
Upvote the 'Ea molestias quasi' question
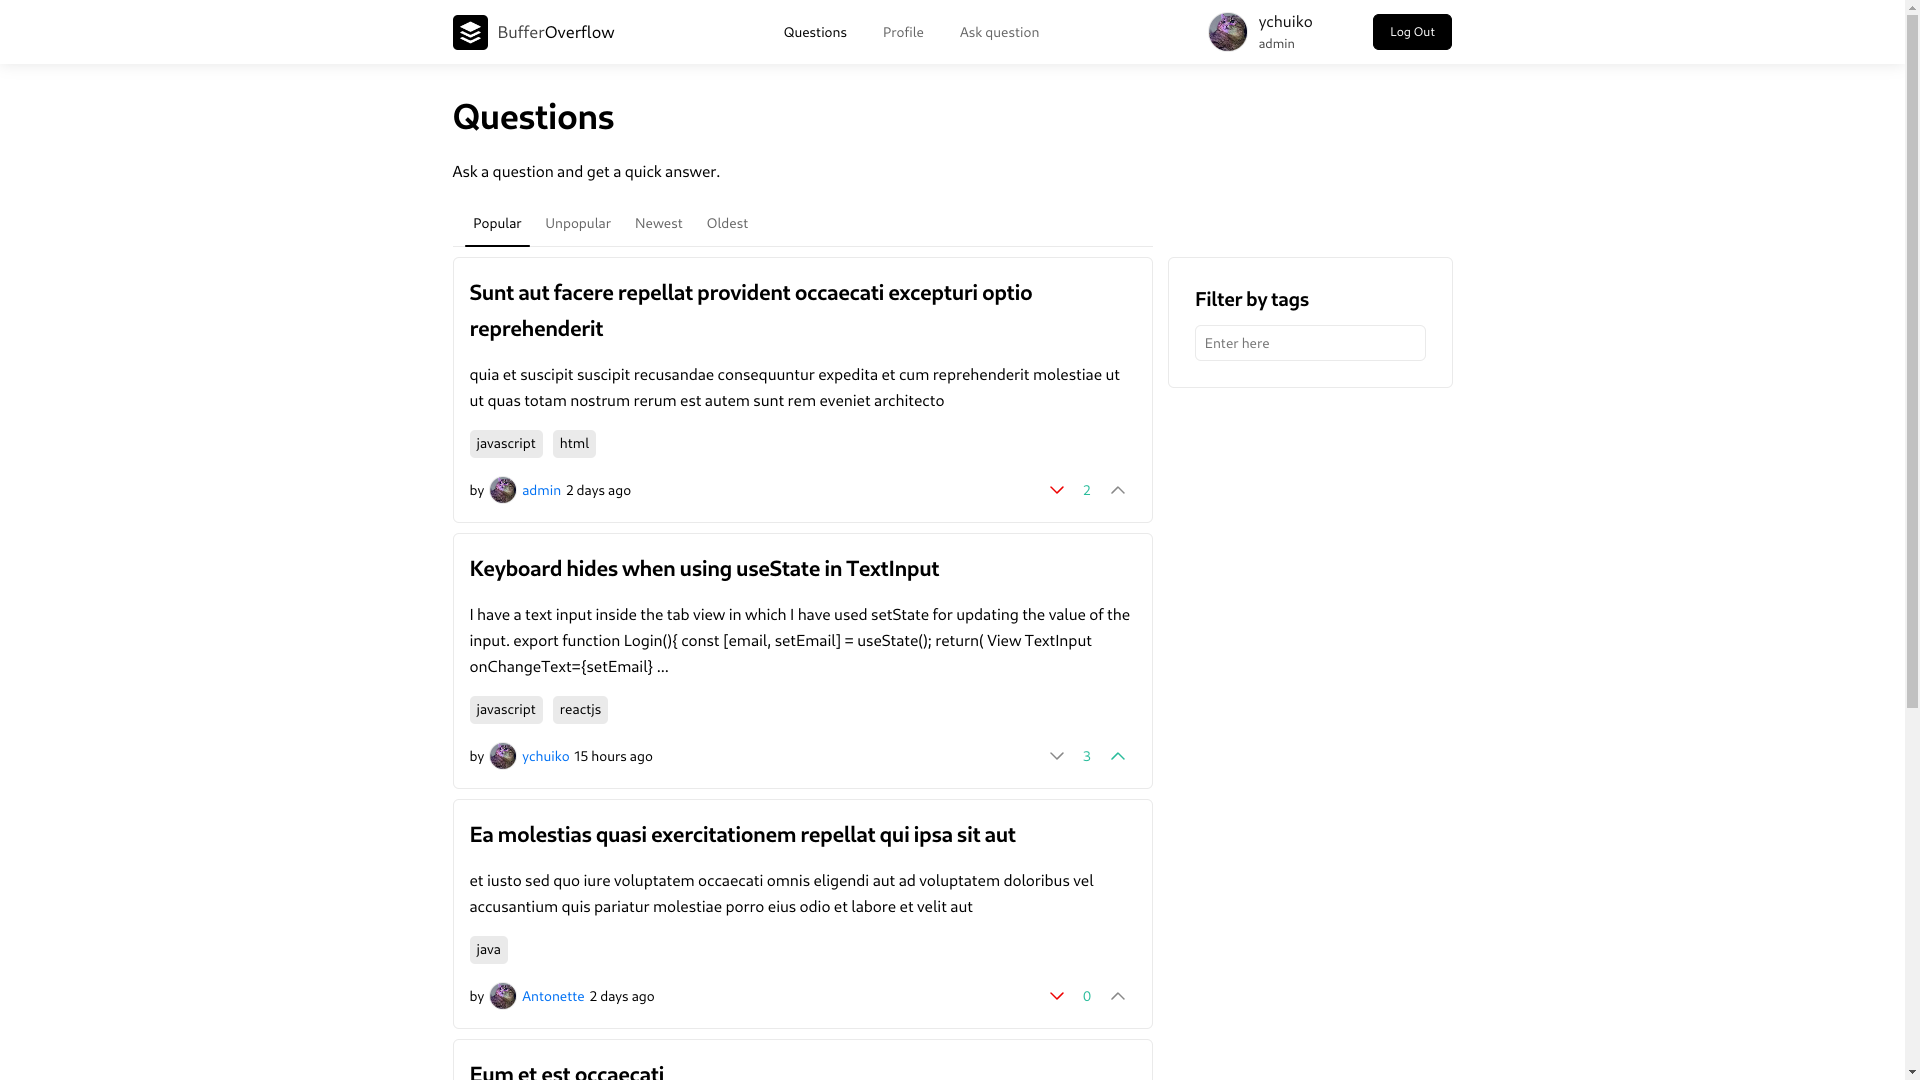tap(1118, 996)
